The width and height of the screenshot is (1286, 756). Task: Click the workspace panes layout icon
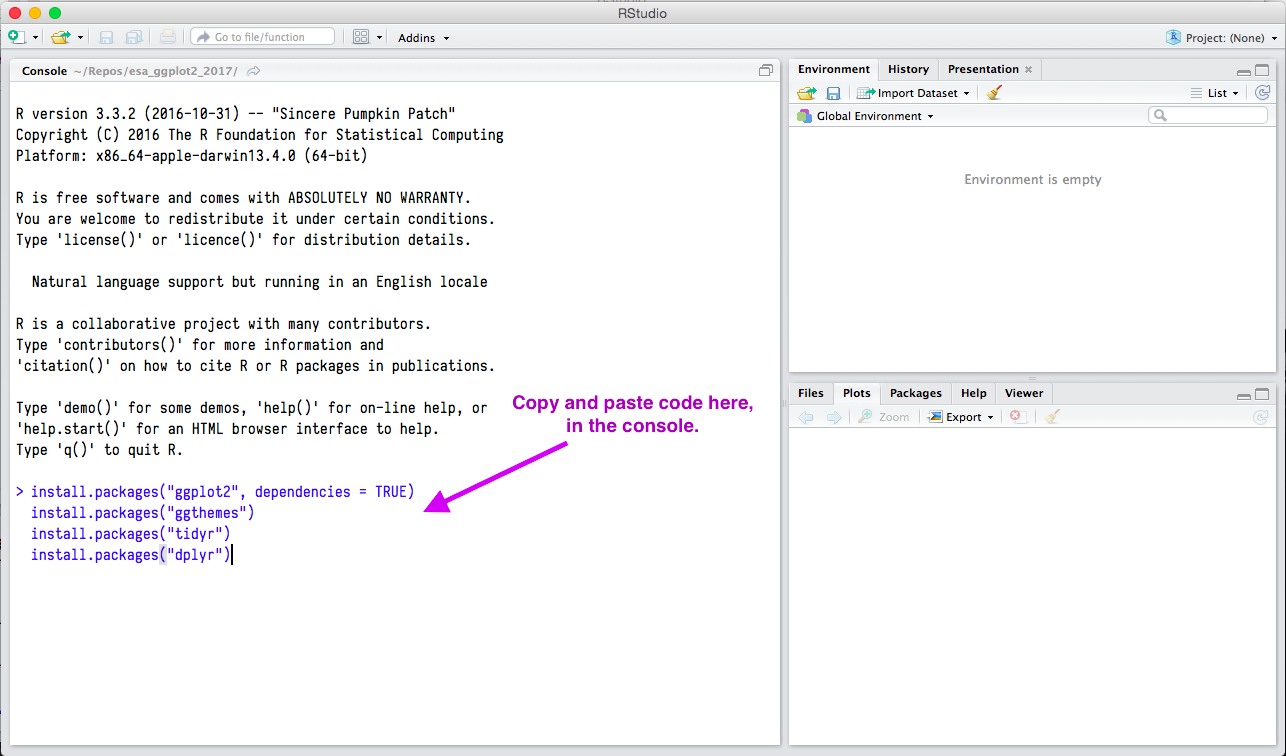(361, 37)
